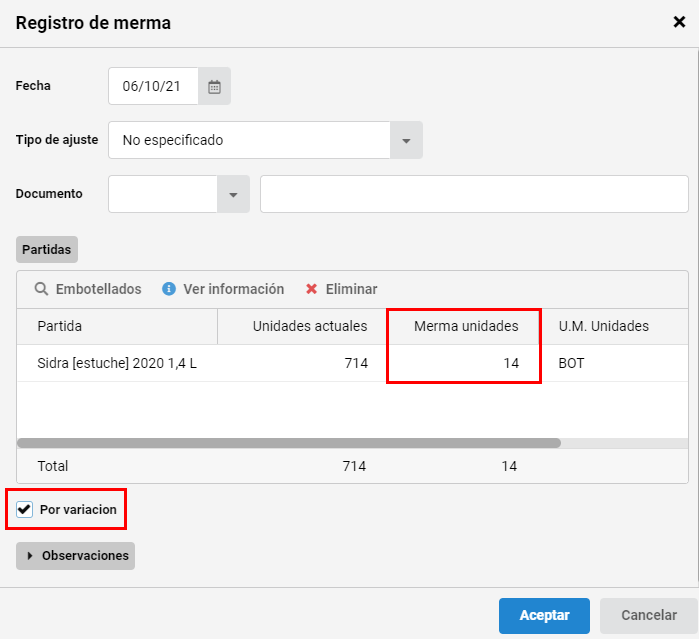Click the Ver información toolbar label
The height and width of the screenshot is (639, 699).
pos(234,289)
